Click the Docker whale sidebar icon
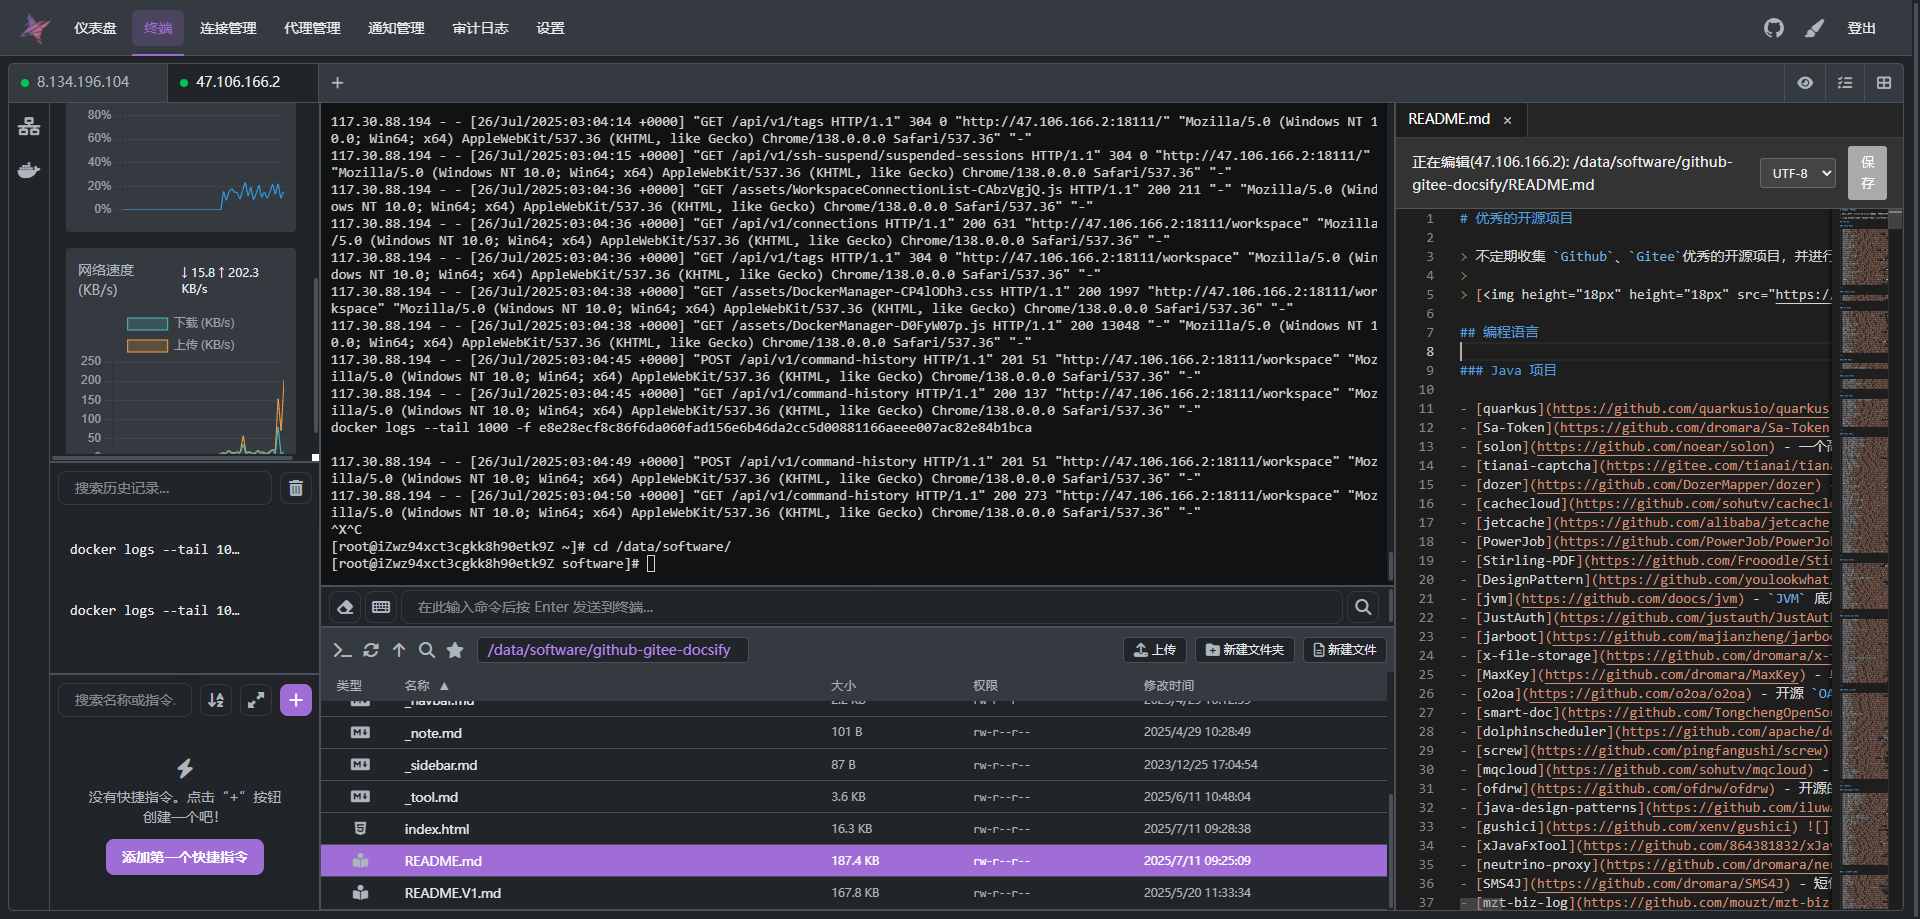 (29, 170)
